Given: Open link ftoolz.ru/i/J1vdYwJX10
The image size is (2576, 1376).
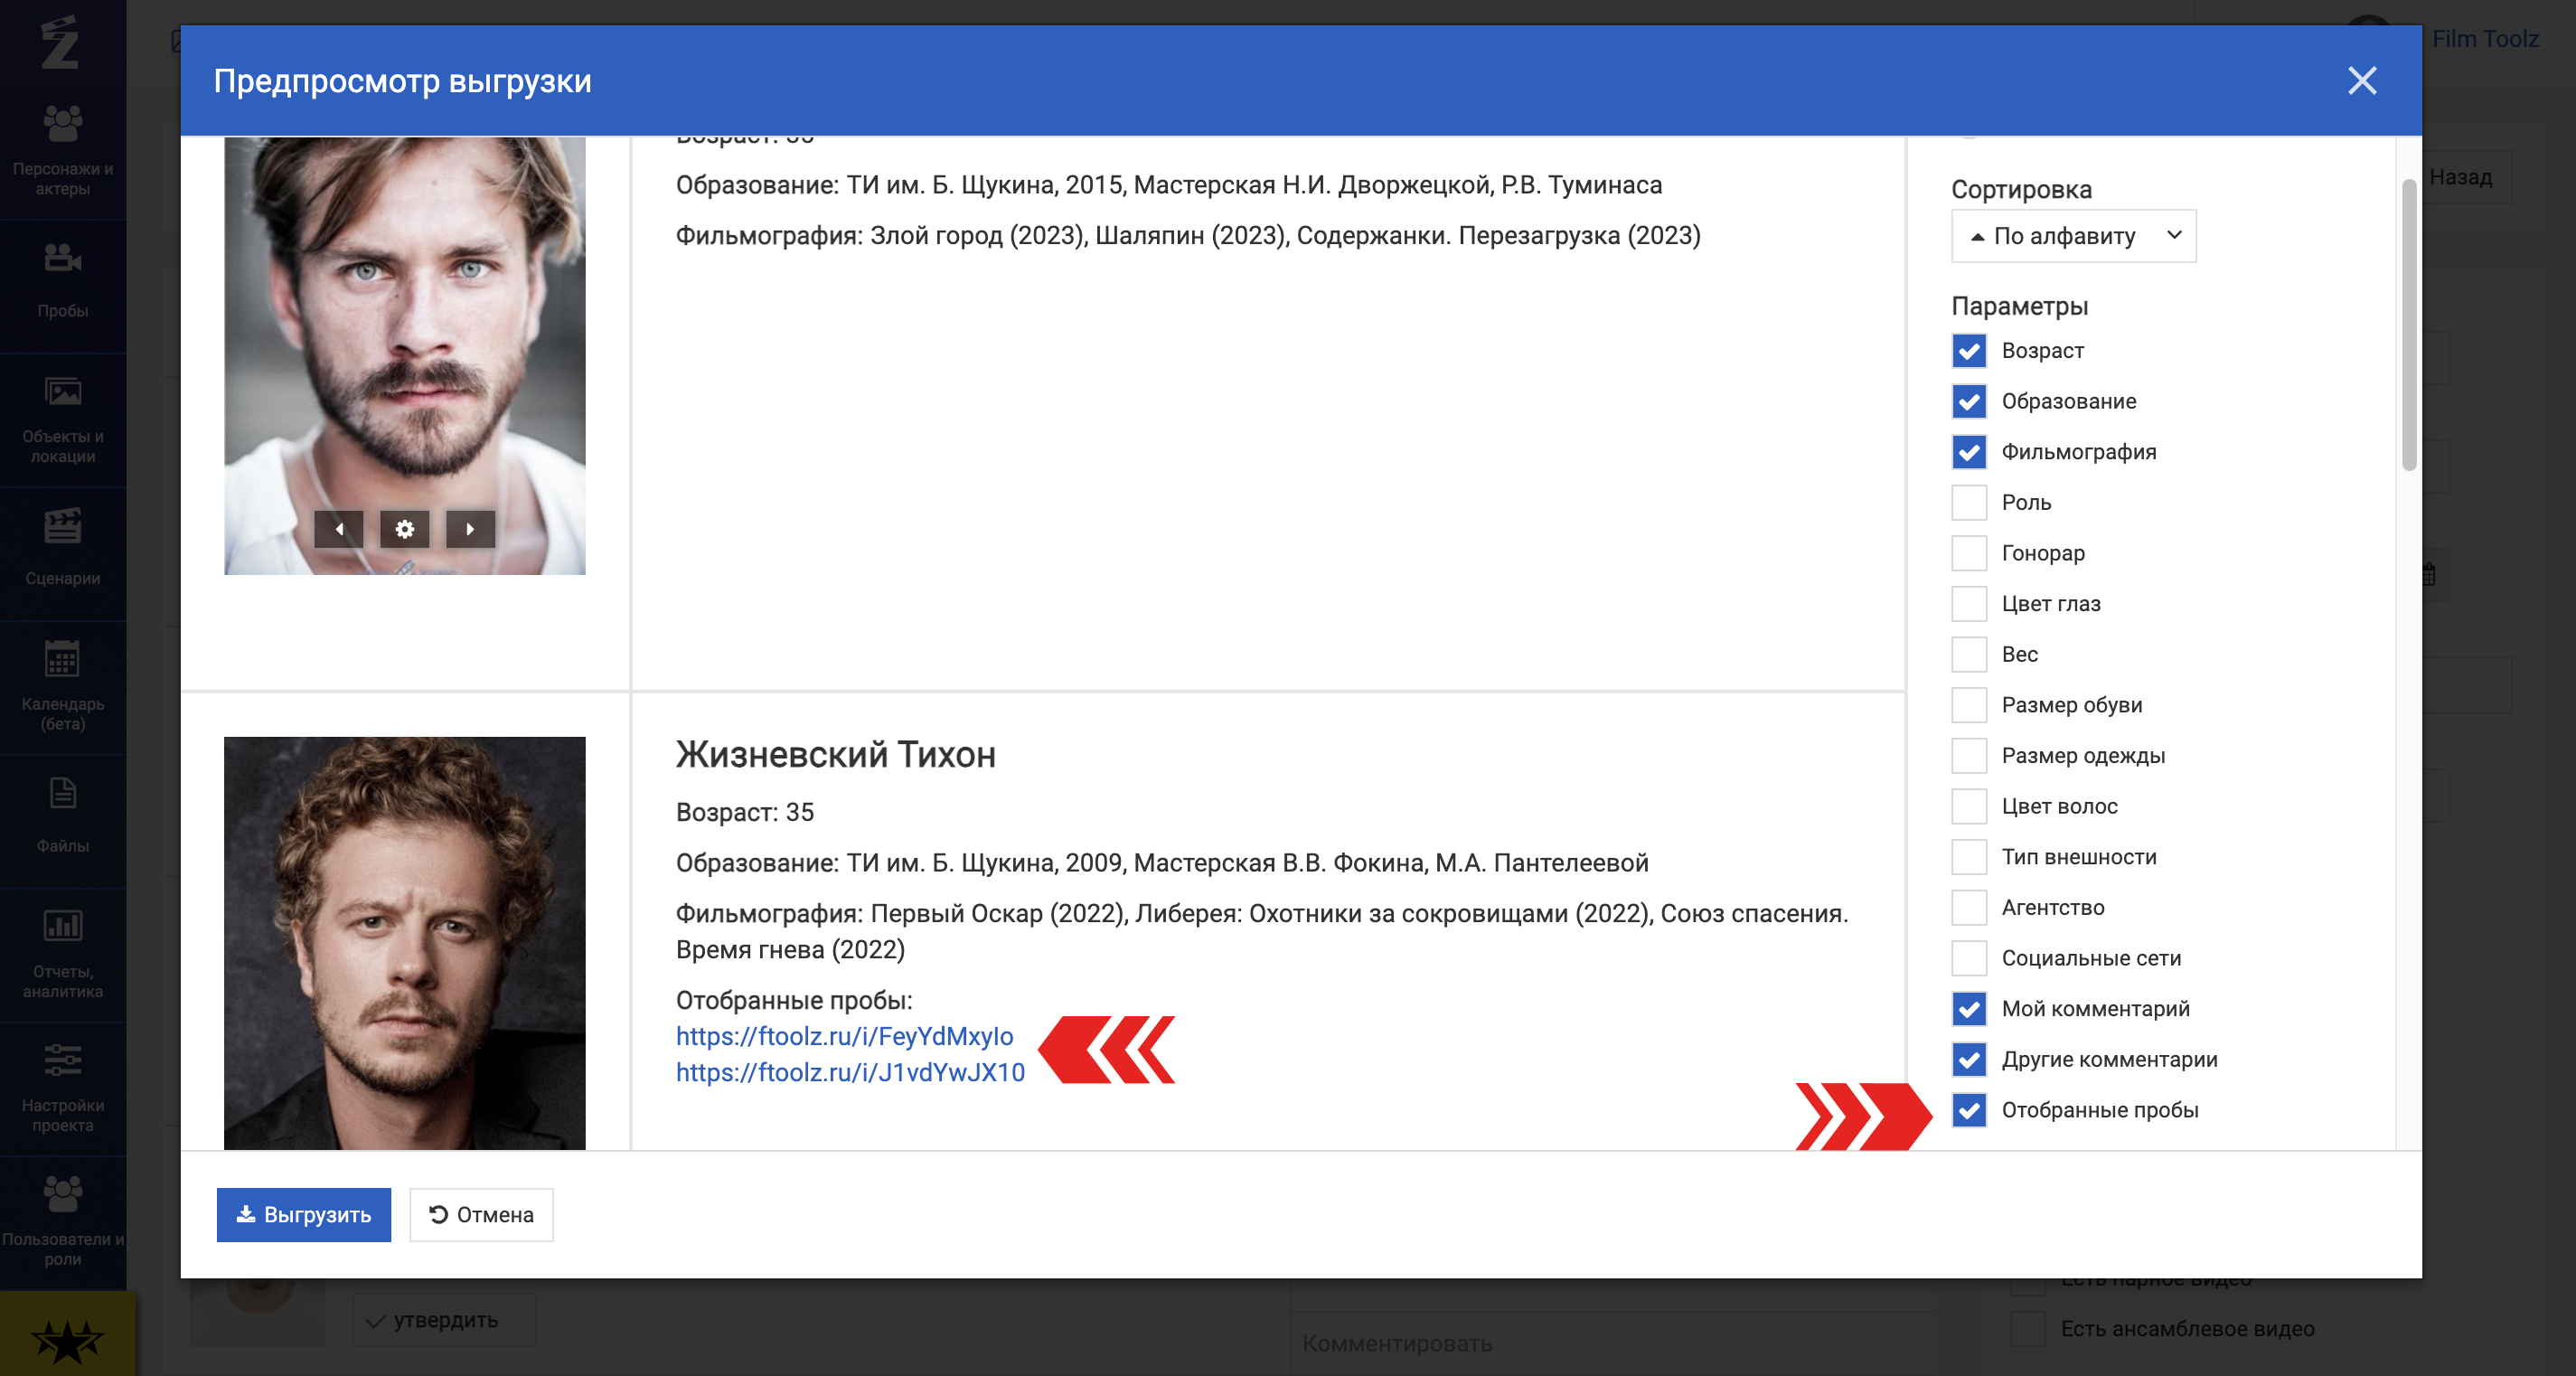Looking at the screenshot, I should pos(850,1072).
